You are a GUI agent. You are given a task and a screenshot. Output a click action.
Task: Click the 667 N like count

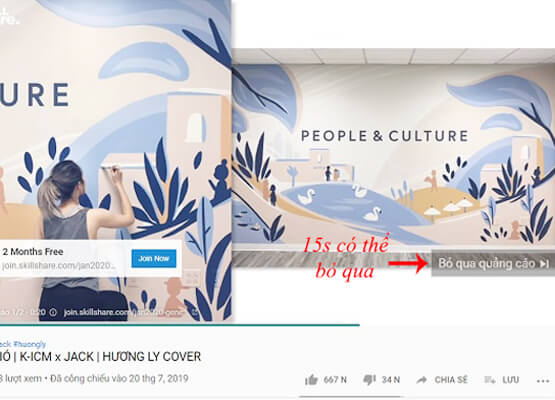point(335,380)
